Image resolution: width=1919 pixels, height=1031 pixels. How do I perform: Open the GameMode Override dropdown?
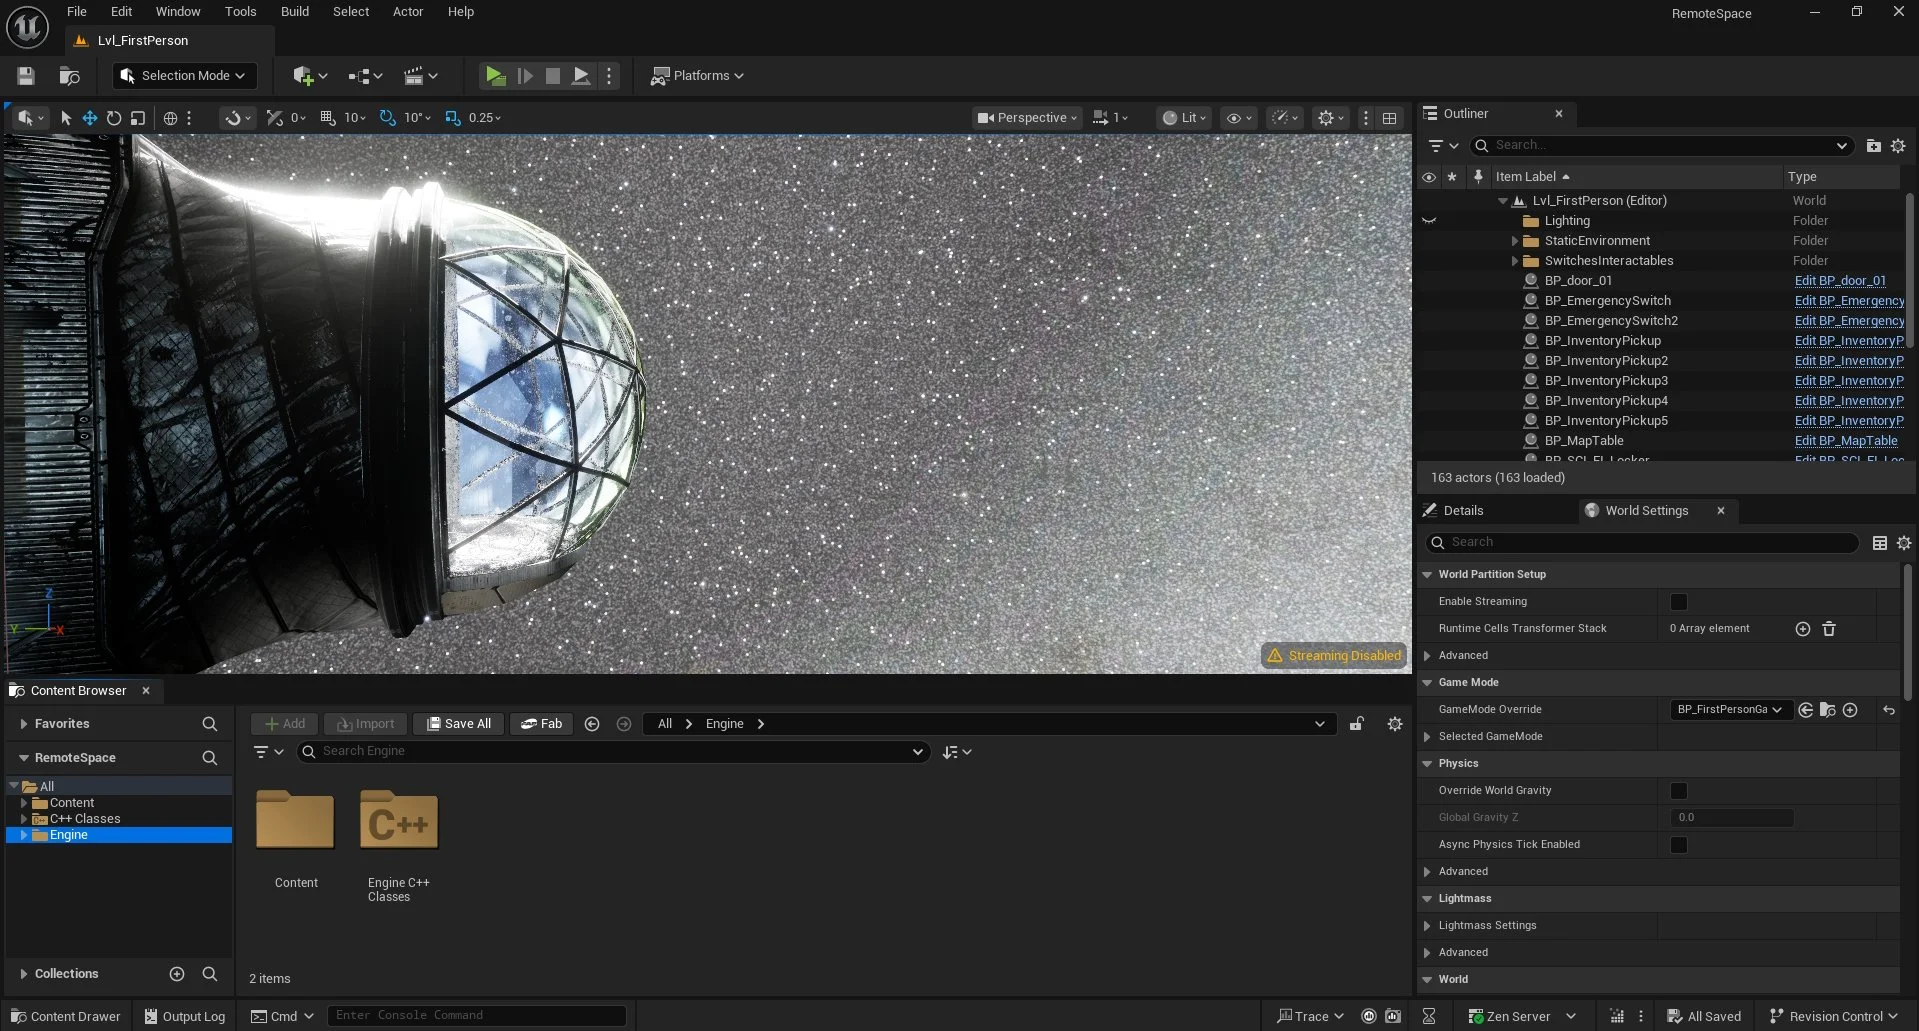point(1729,710)
